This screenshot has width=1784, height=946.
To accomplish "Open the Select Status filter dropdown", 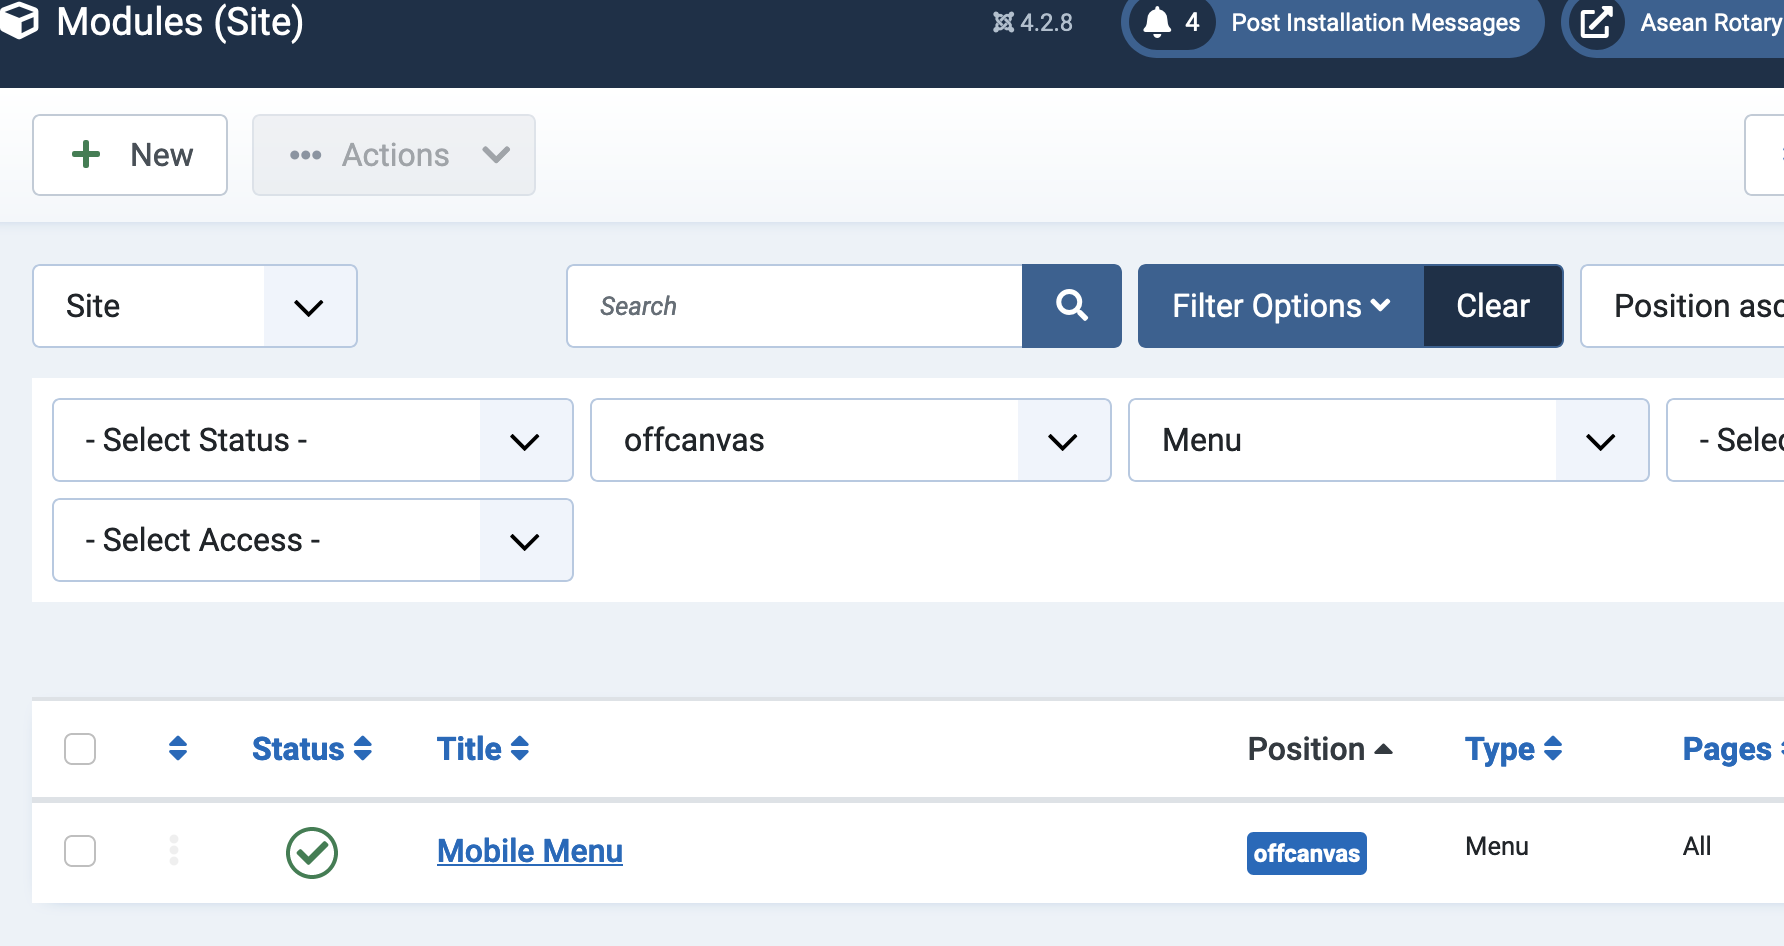I will point(312,440).
